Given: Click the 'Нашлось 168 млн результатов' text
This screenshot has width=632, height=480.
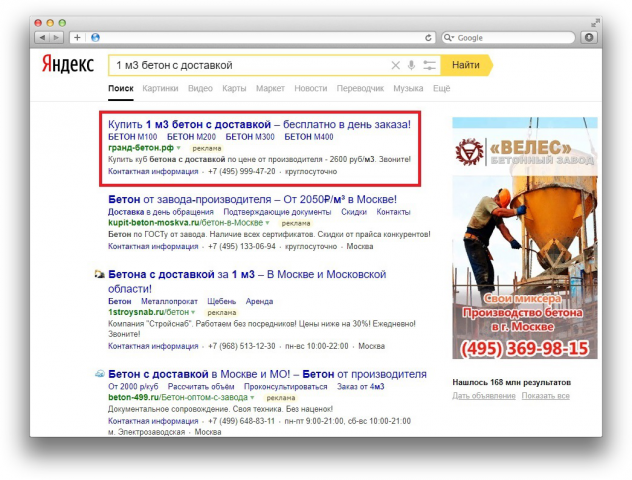Looking at the screenshot, I should point(511,382).
